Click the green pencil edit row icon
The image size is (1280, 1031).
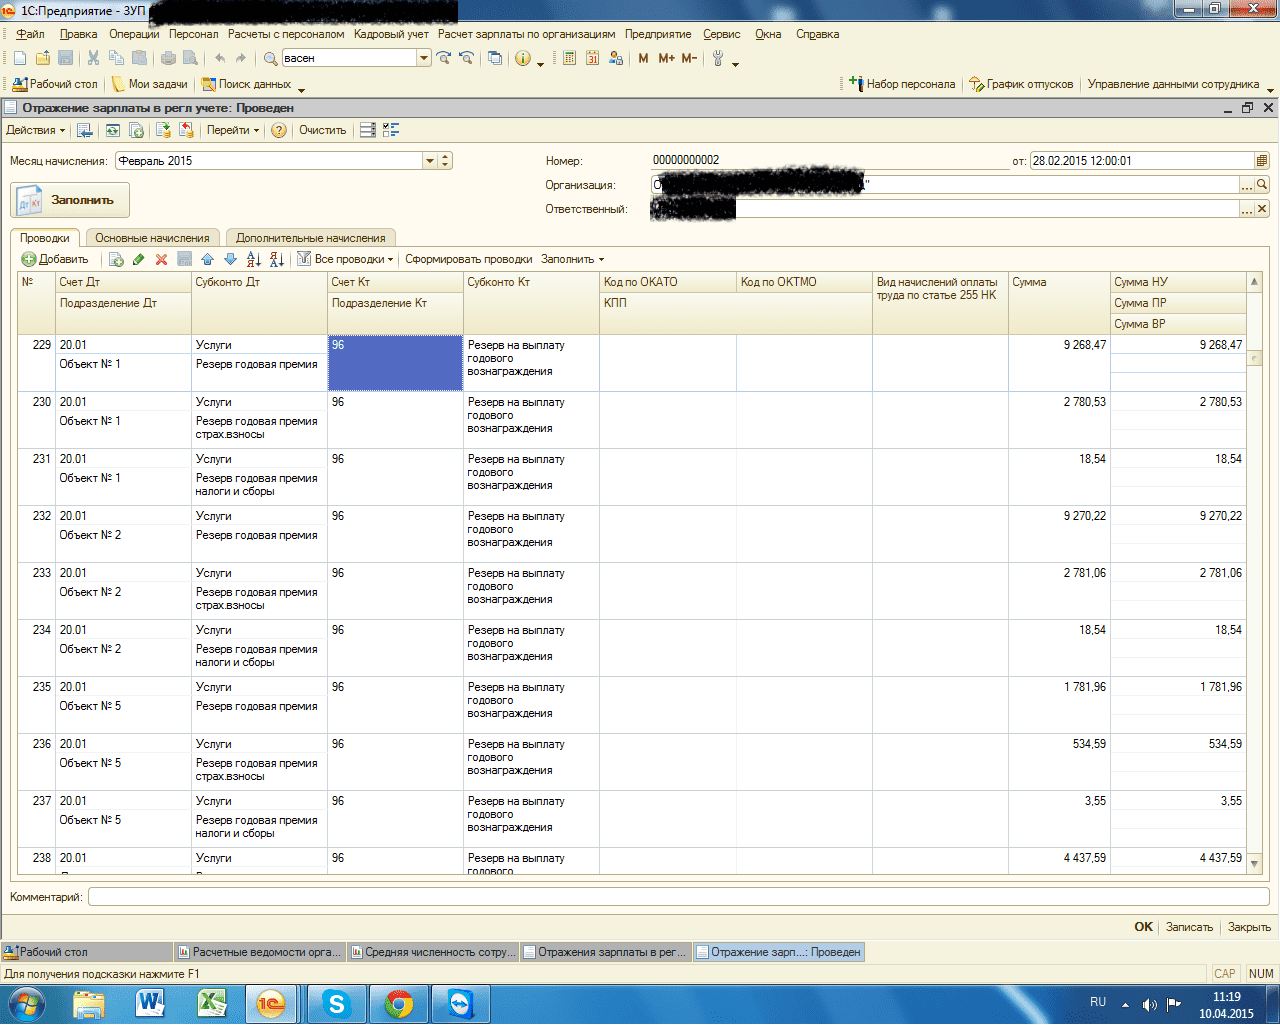[x=139, y=260]
